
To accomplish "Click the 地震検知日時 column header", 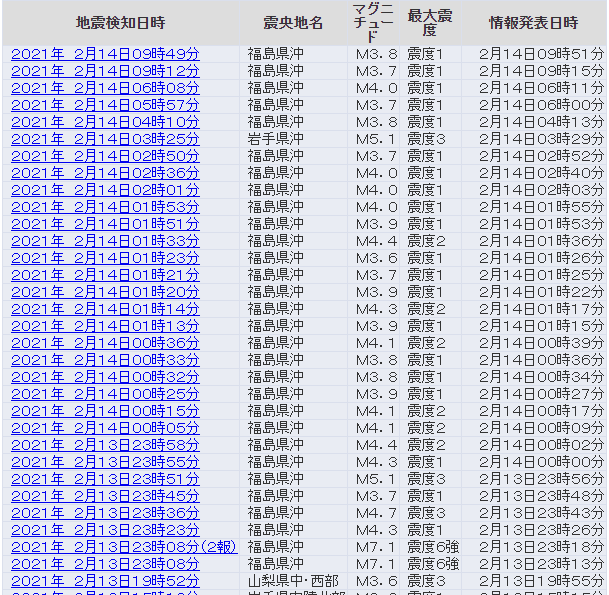I will pyautogui.click(x=121, y=23).
